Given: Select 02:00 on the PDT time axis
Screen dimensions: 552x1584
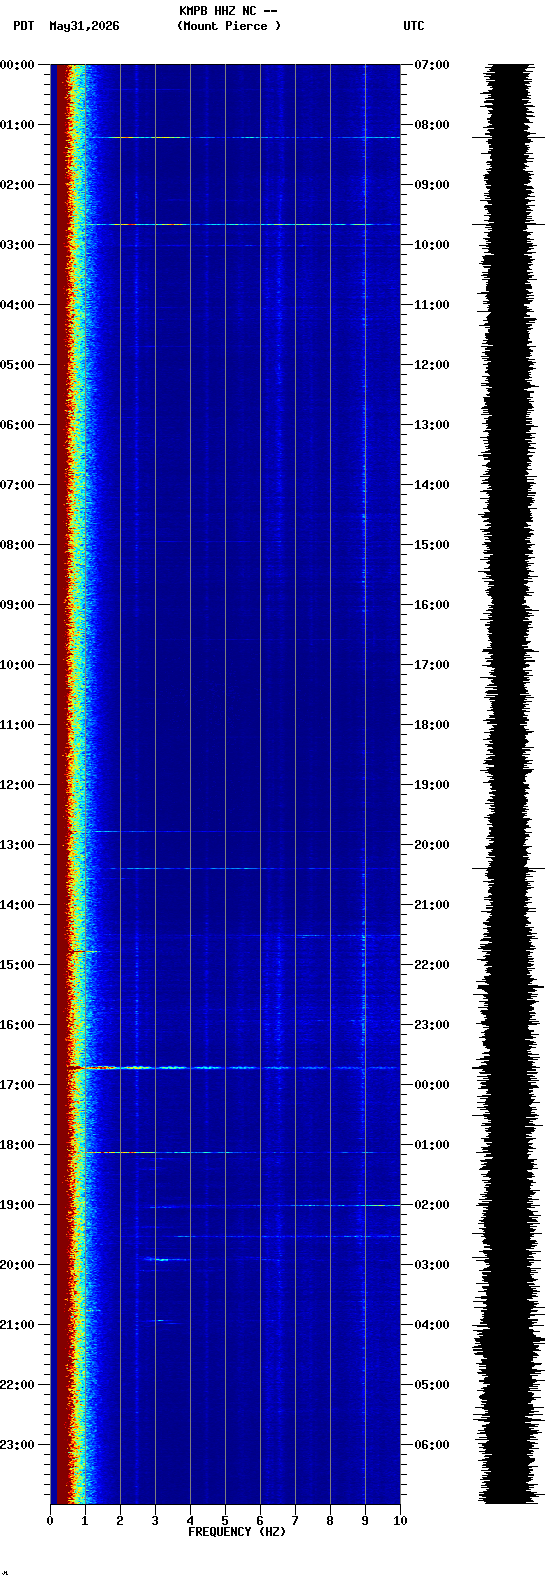Looking at the screenshot, I should pos(17,185).
